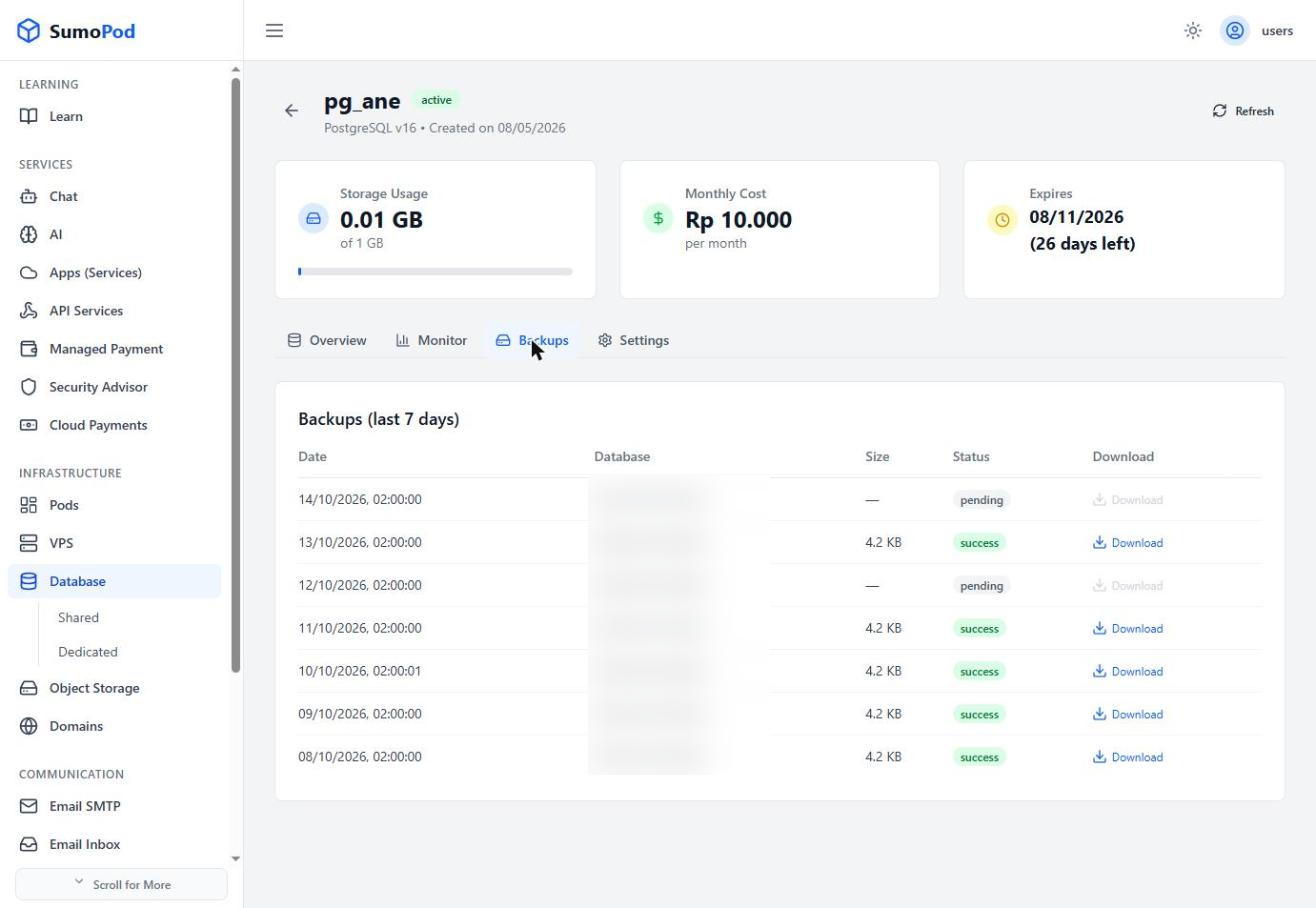Click the Refresh button
1316x908 pixels.
[1243, 111]
